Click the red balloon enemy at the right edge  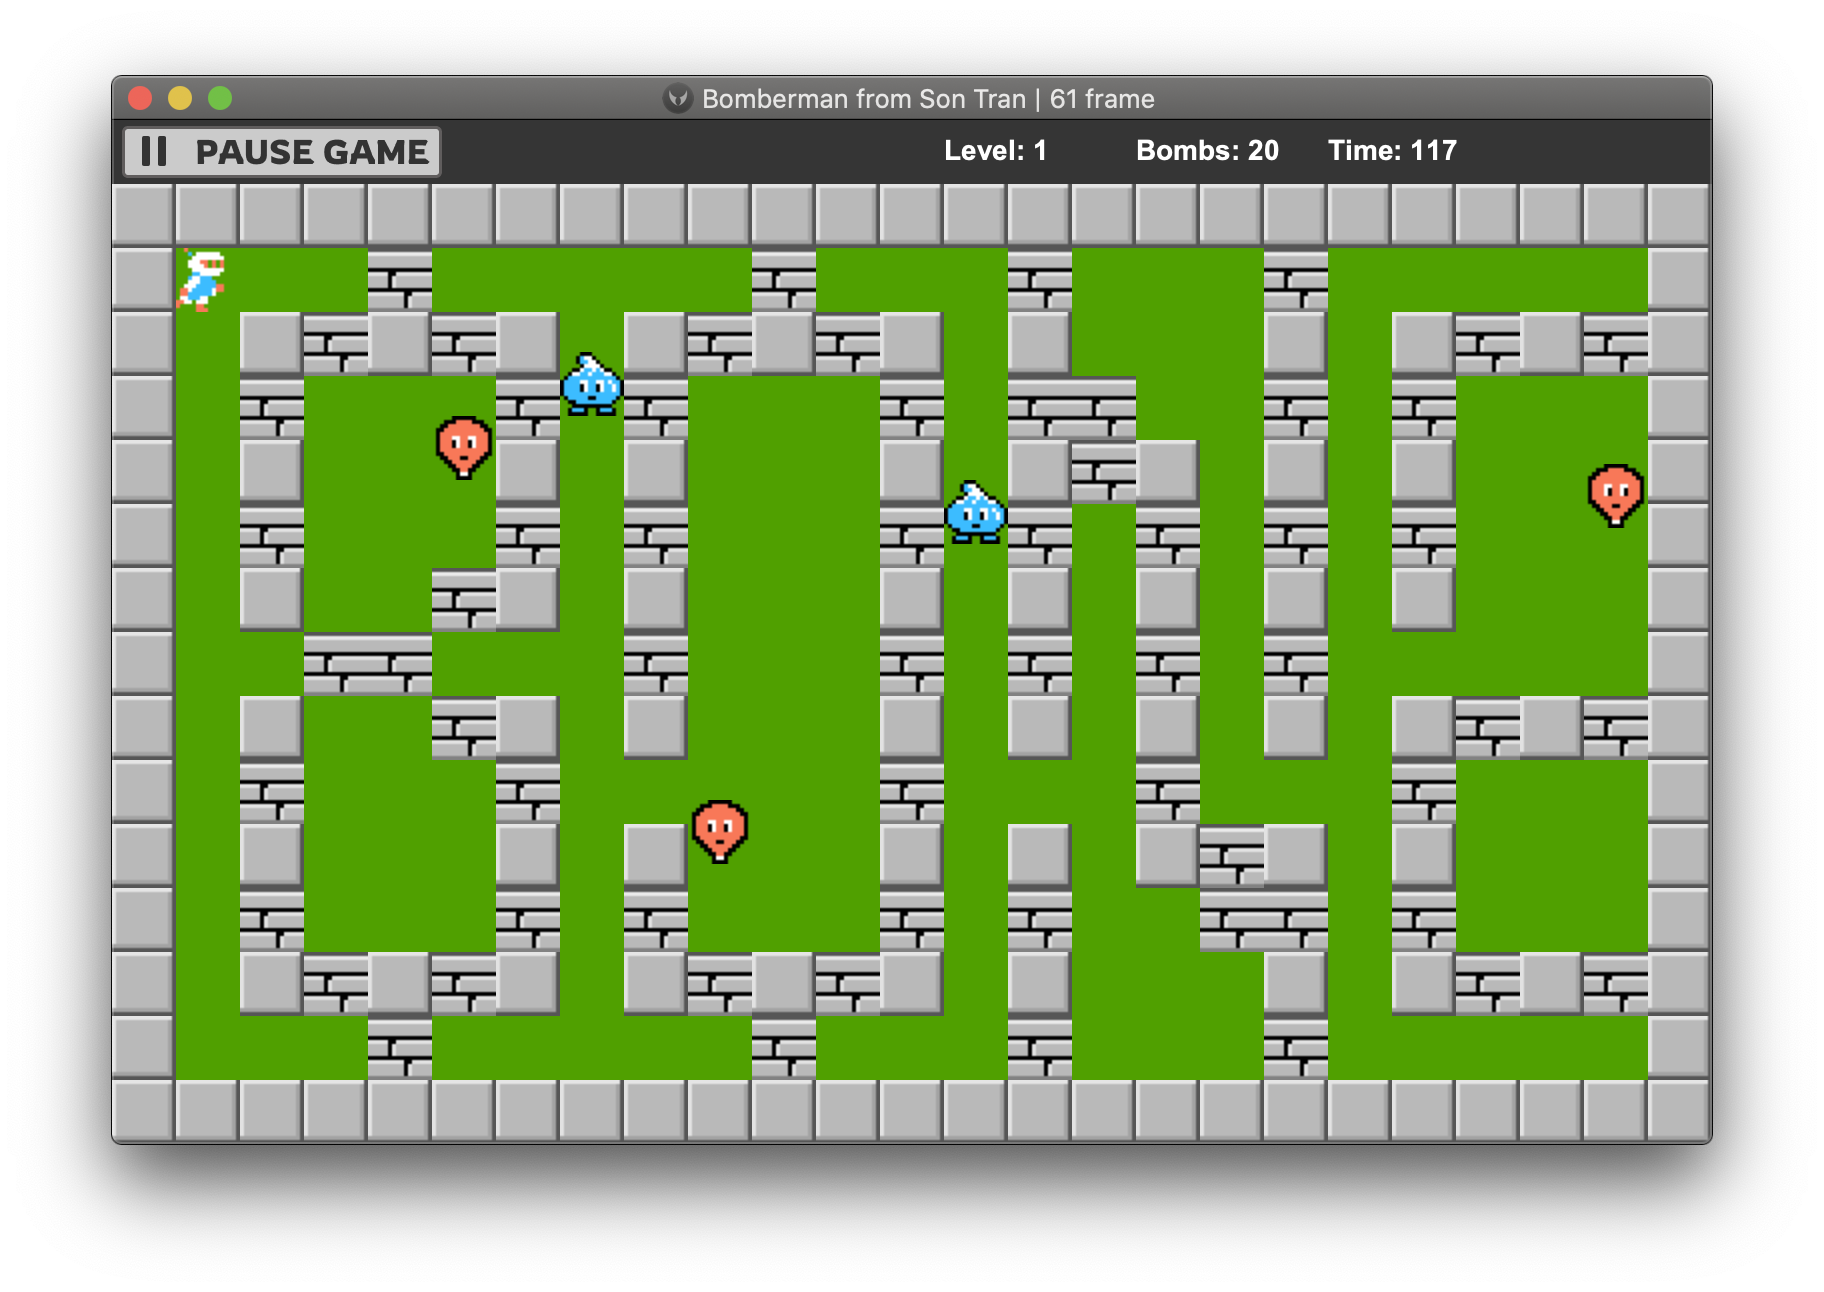[1616, 495]
